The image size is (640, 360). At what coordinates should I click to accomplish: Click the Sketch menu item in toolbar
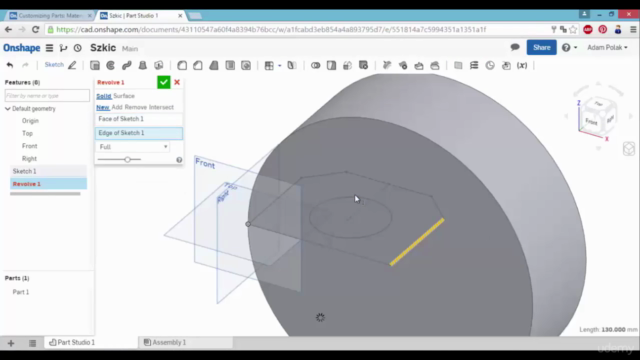coord(54,65)
